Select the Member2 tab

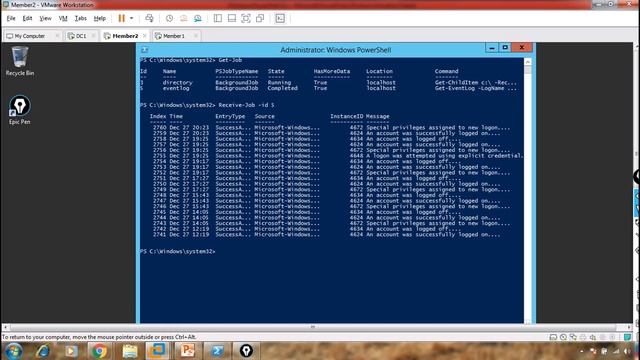124,36
